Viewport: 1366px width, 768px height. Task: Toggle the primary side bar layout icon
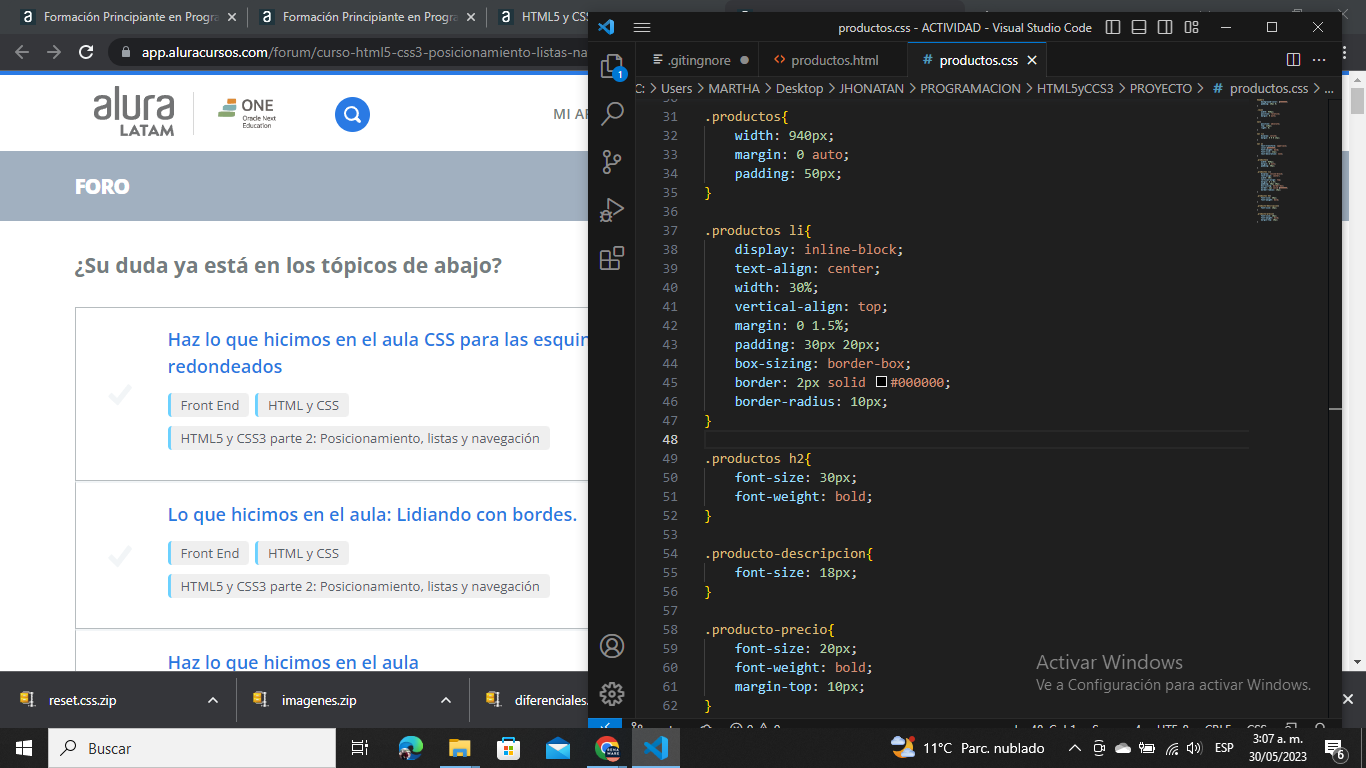pyautogui.click(x=1113, y=28)
